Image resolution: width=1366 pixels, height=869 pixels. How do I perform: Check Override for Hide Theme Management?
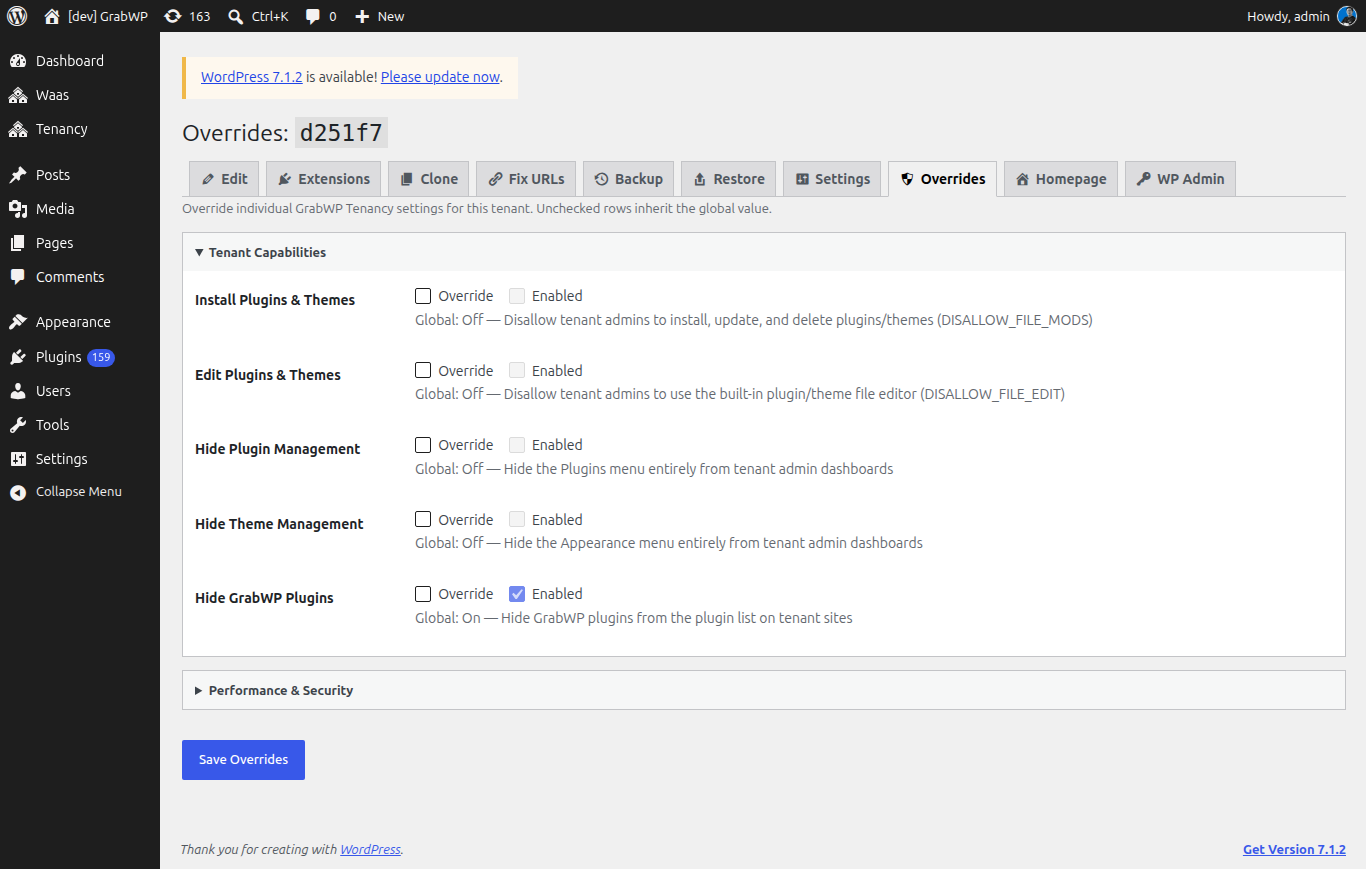click(423, 520)
